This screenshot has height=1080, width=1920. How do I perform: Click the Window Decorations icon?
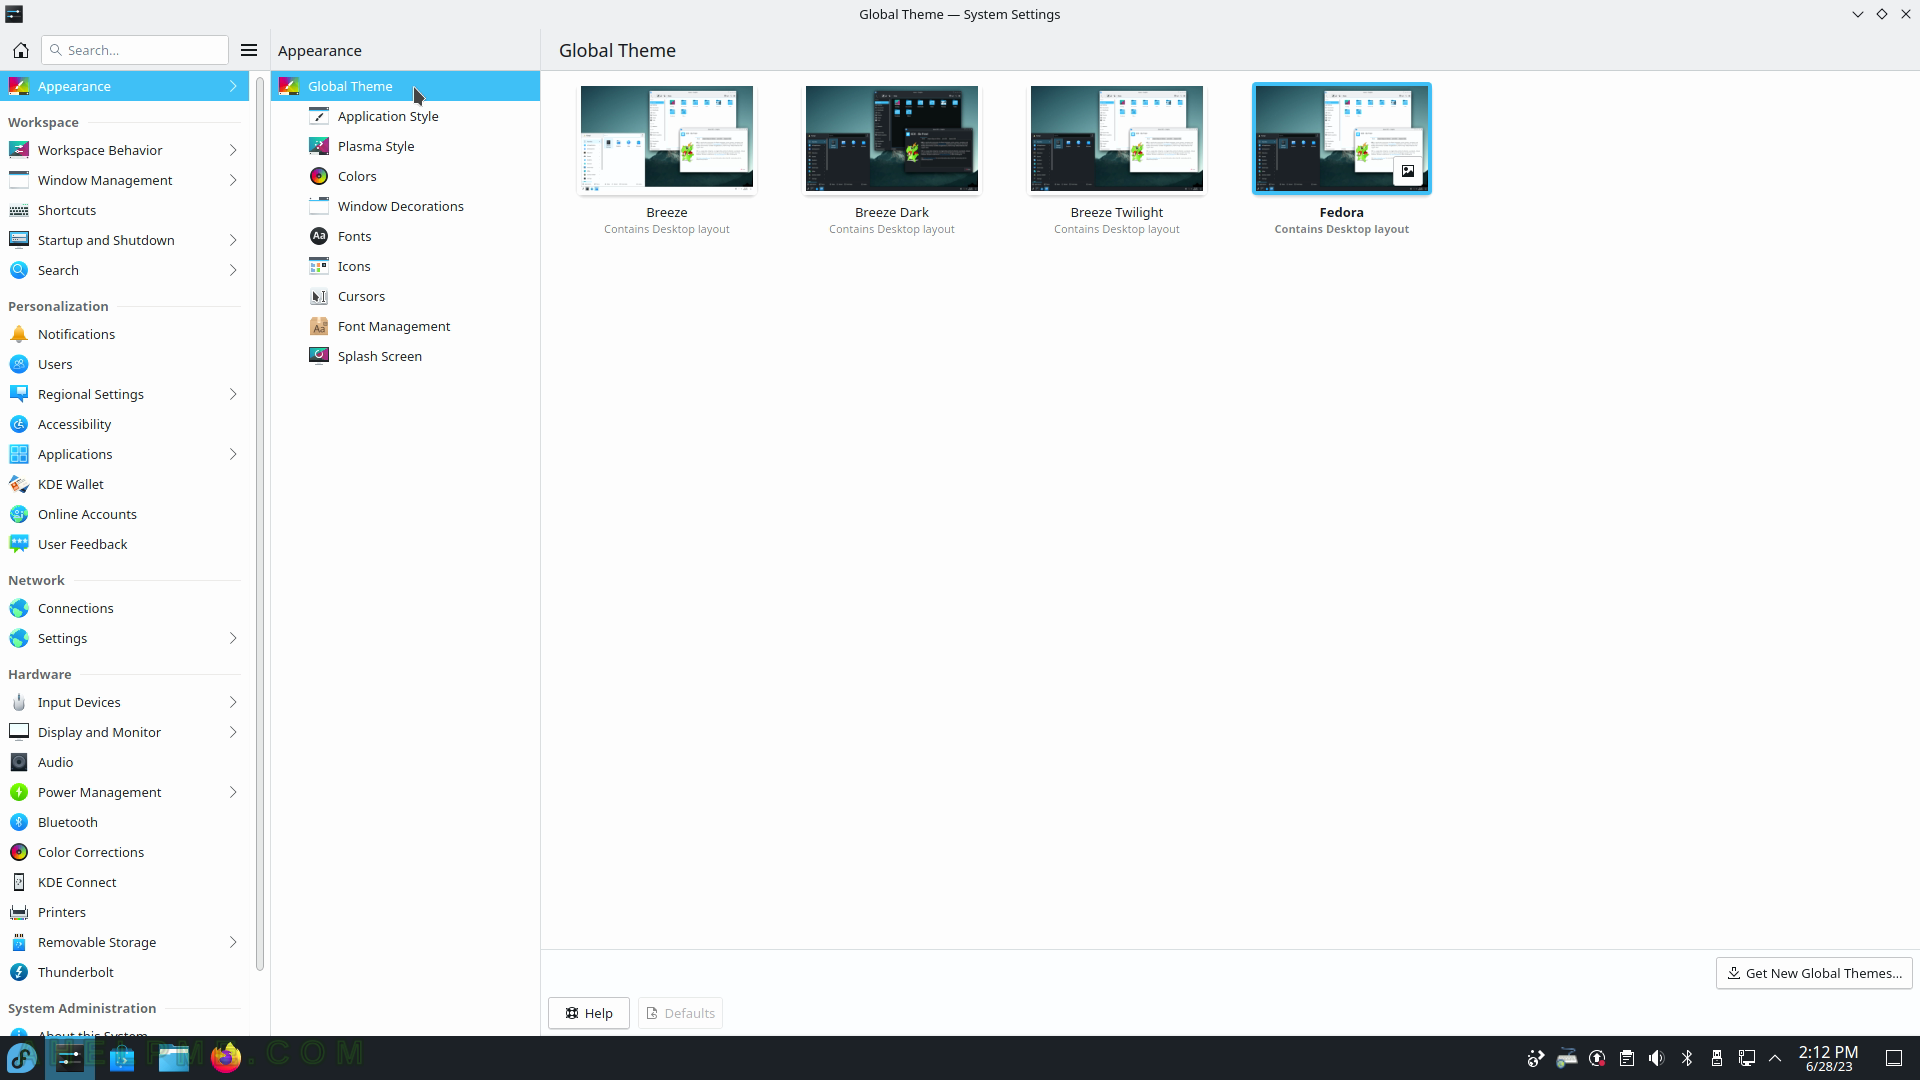pos(319,206)
